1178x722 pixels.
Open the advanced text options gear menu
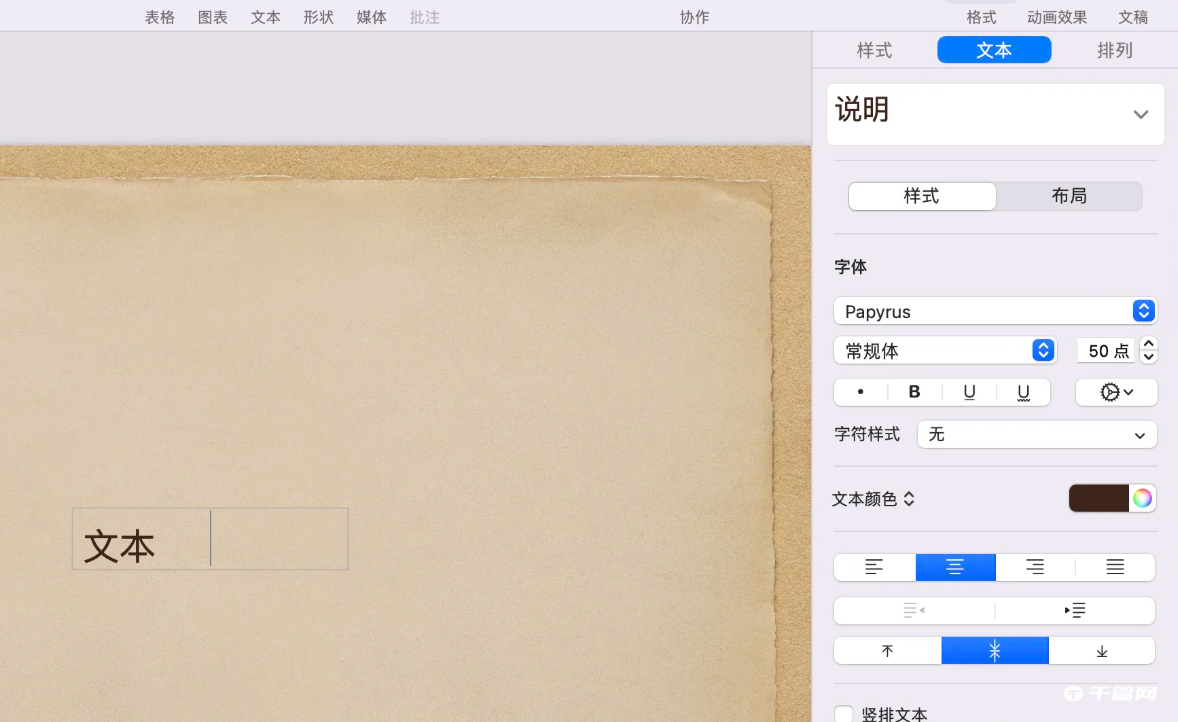[x=1115, y=391]
